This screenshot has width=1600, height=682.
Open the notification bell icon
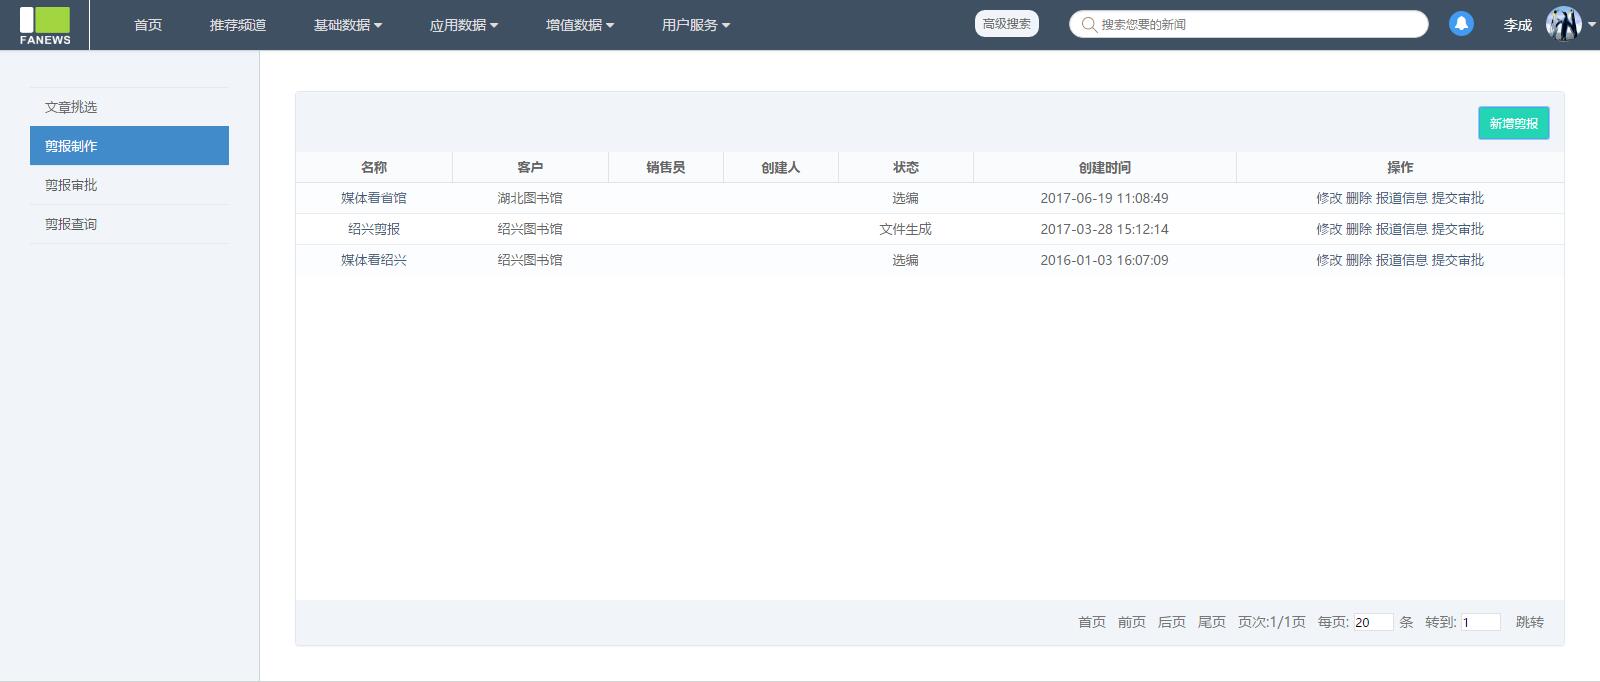click(1461, 24)
